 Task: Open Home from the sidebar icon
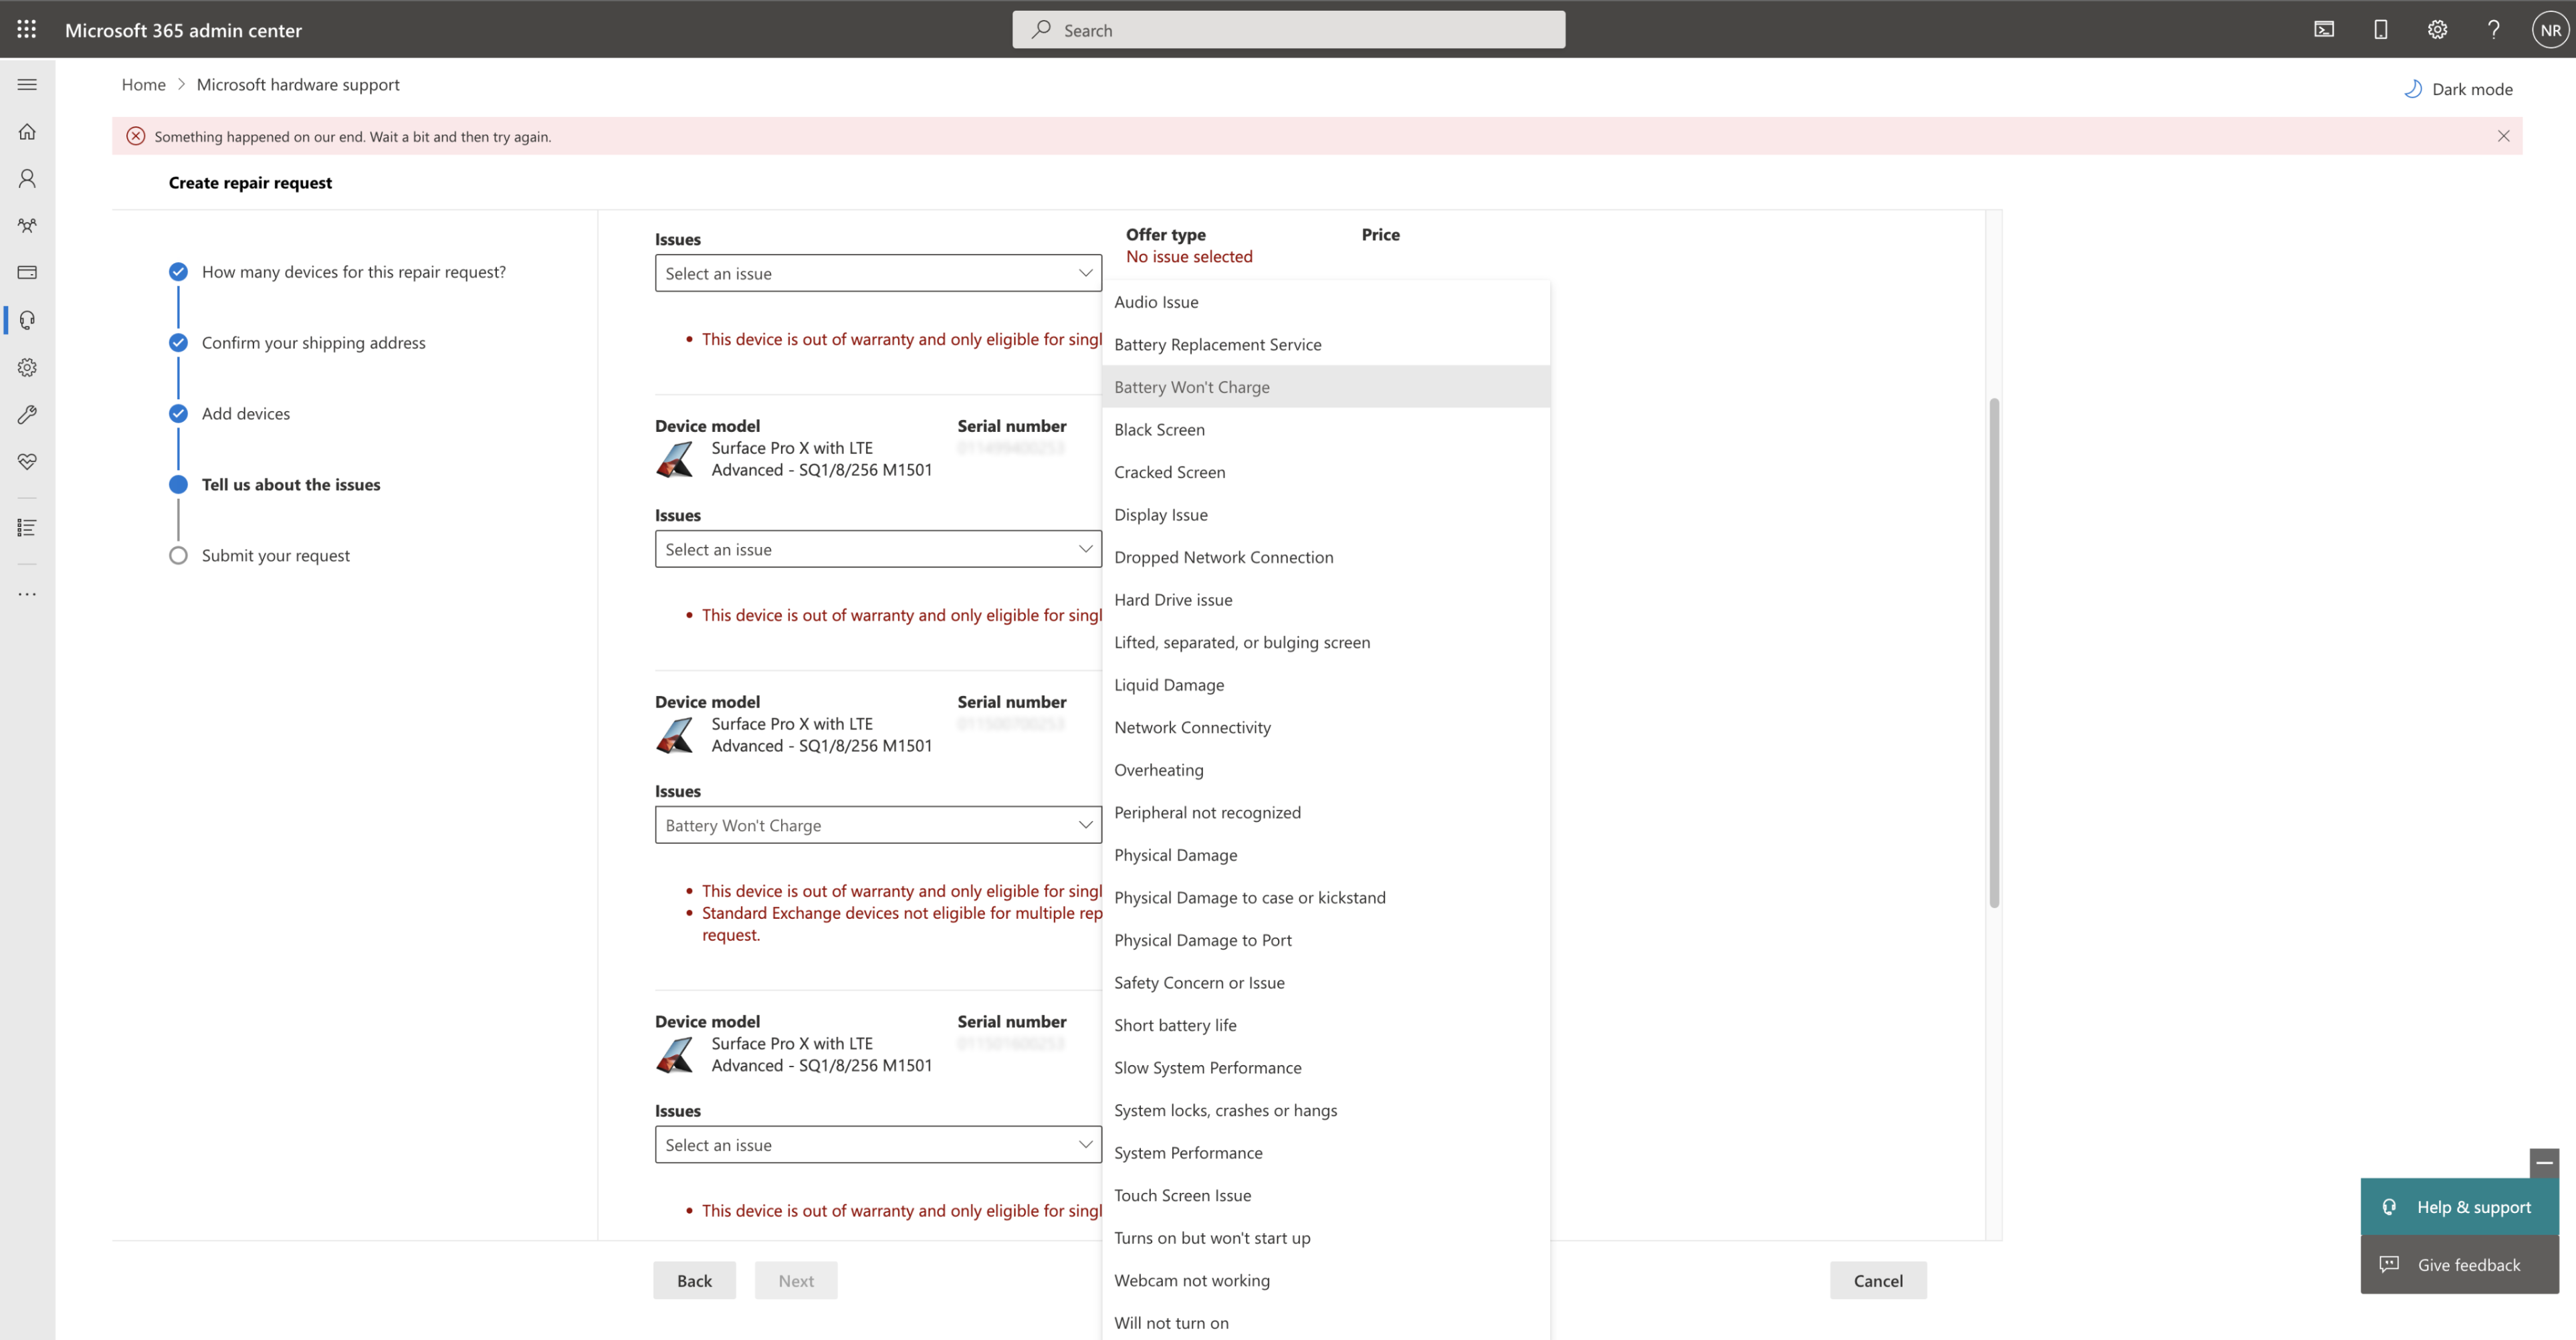pyautogui.click(x=27, y=131)
